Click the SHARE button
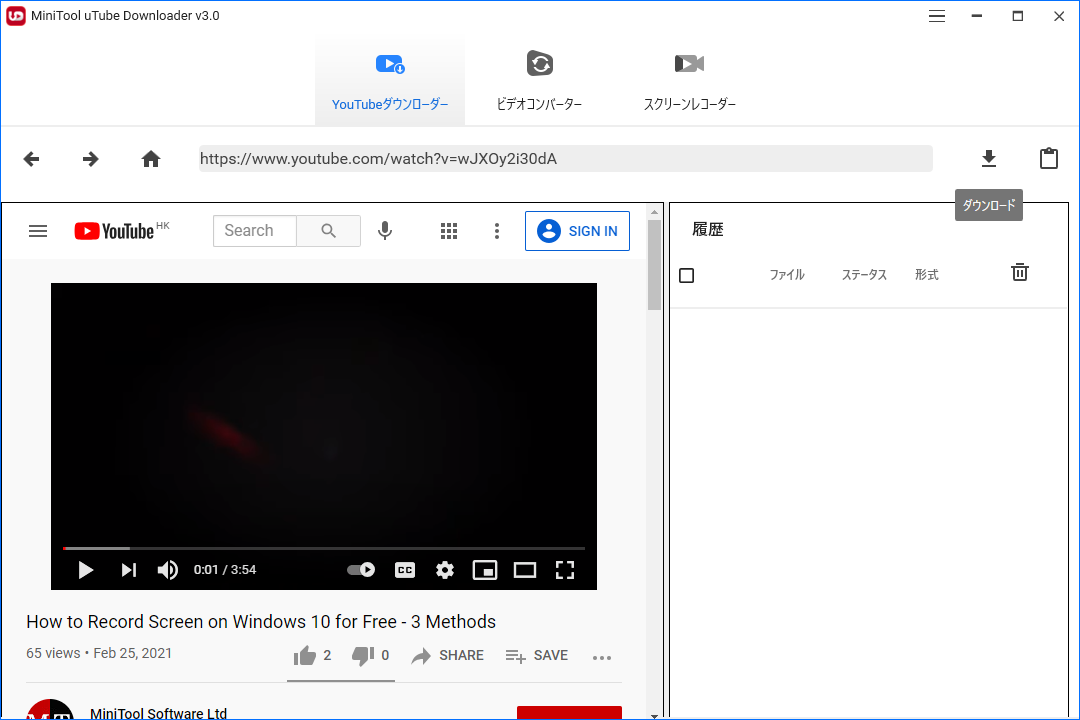 click(448, 655)
